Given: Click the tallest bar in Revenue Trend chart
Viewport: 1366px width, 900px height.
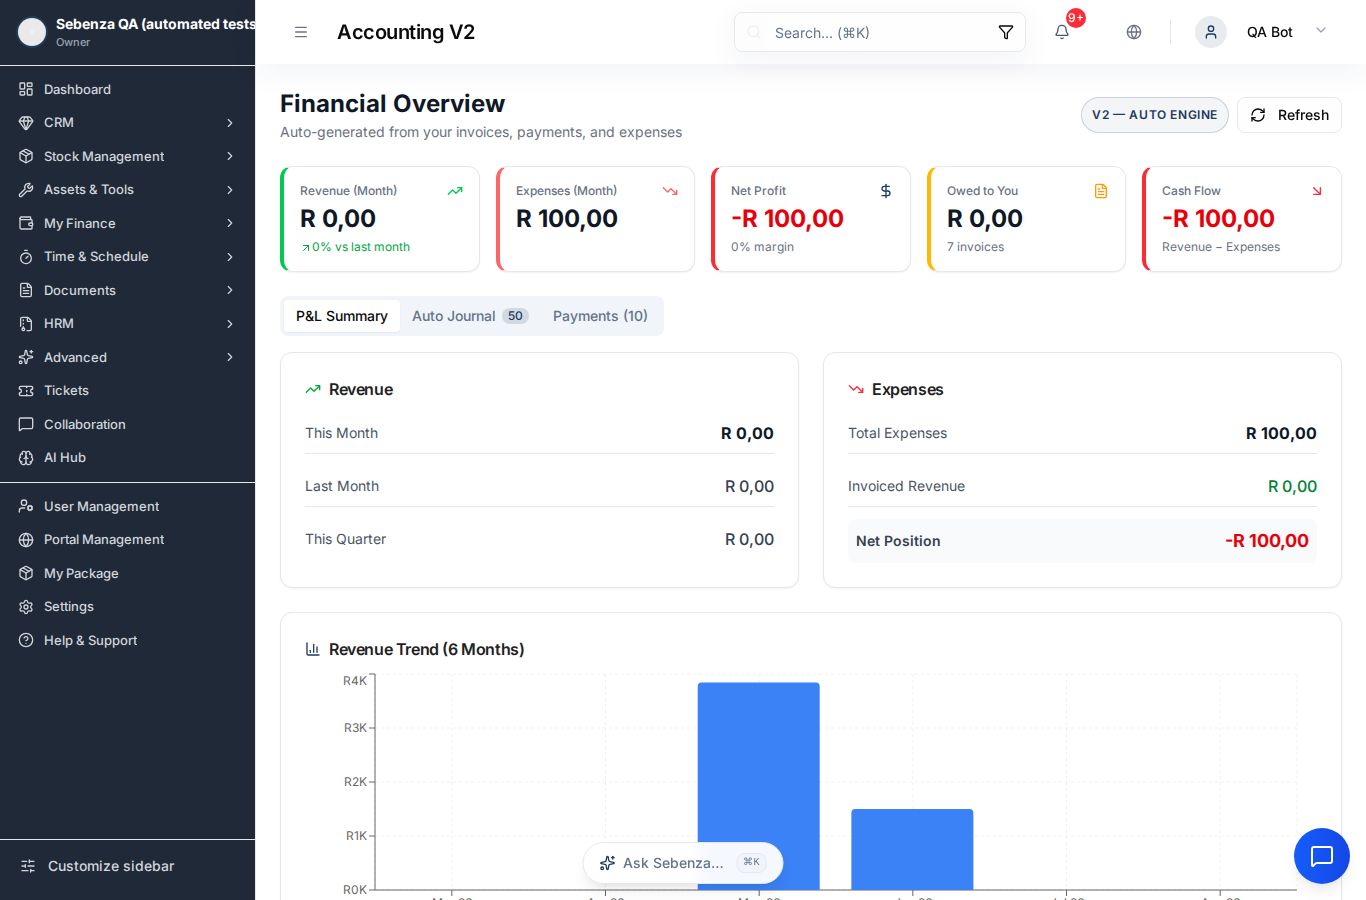Looking at the screenshot, I should [759, 786].
